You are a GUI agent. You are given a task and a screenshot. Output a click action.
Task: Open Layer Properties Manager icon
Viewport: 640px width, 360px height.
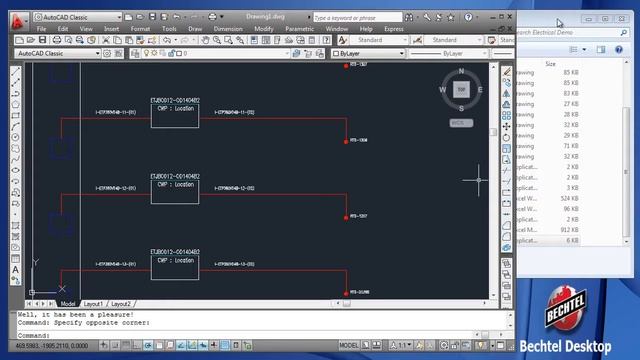tap(135, 53)
